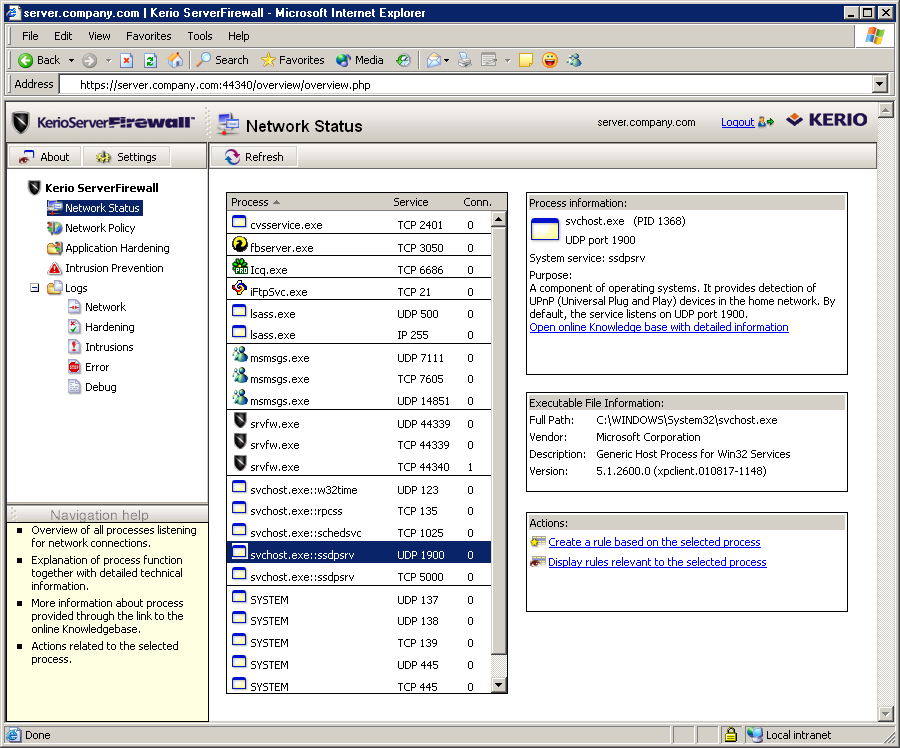Go to the IE Home icon

pyautogui.click(x=175, y=60)
